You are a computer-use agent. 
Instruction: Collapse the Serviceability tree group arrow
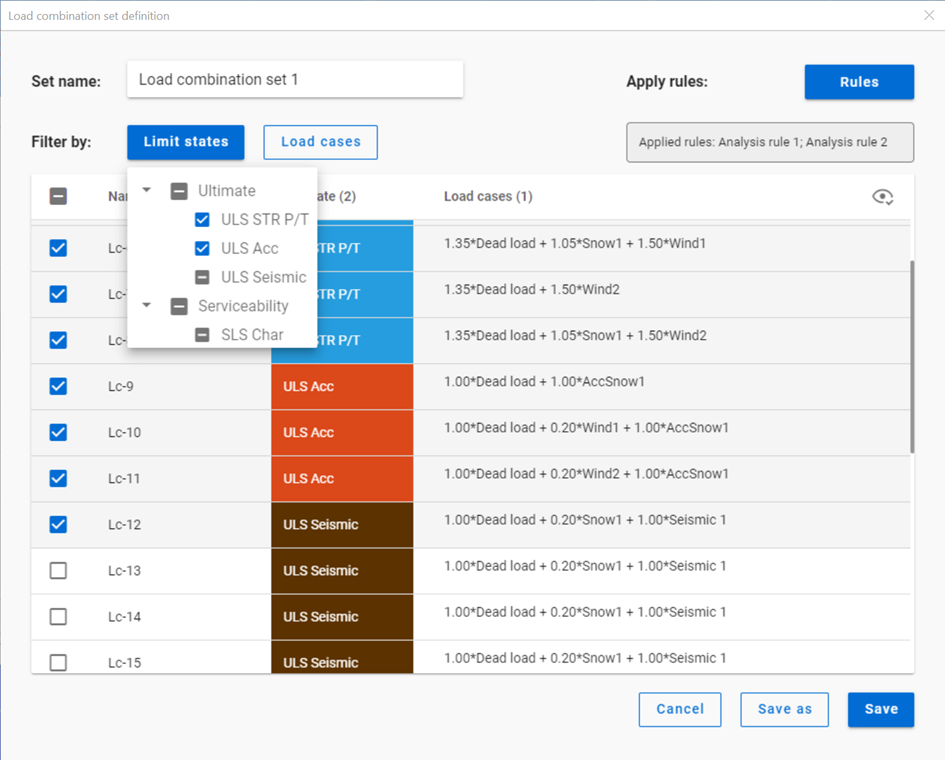pos(146,305)
